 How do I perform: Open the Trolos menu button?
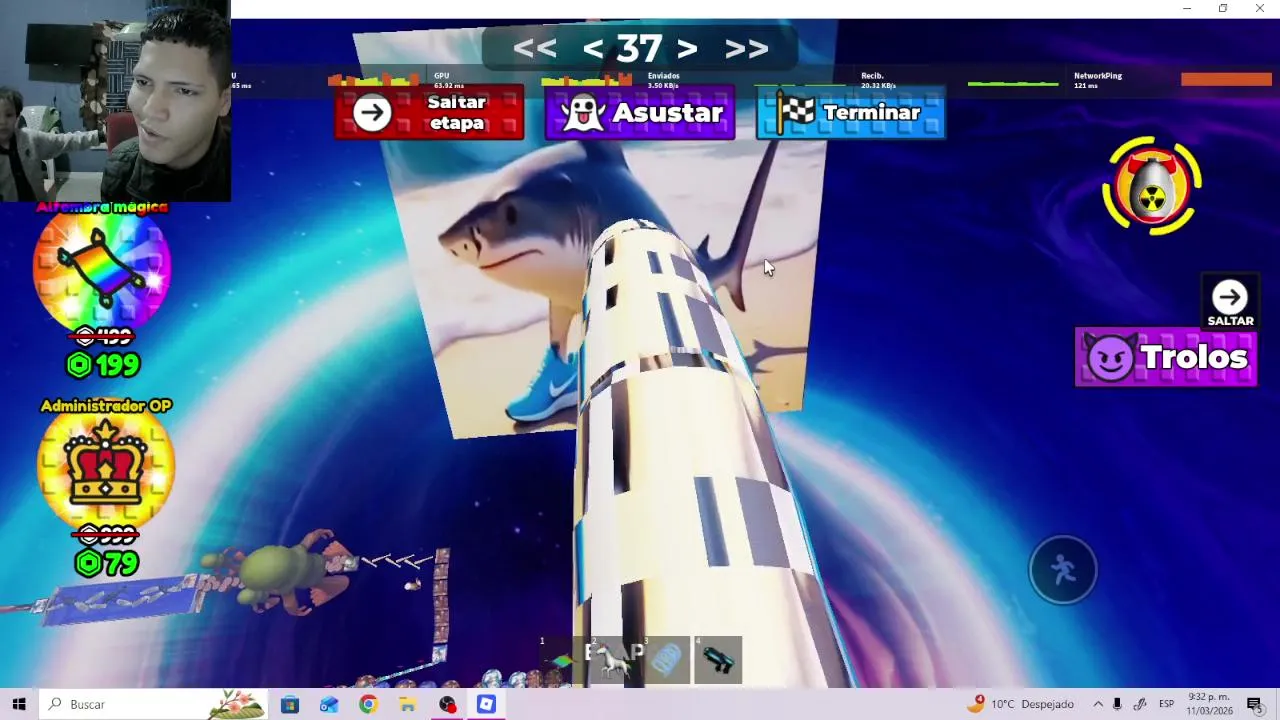point(1166,357)
